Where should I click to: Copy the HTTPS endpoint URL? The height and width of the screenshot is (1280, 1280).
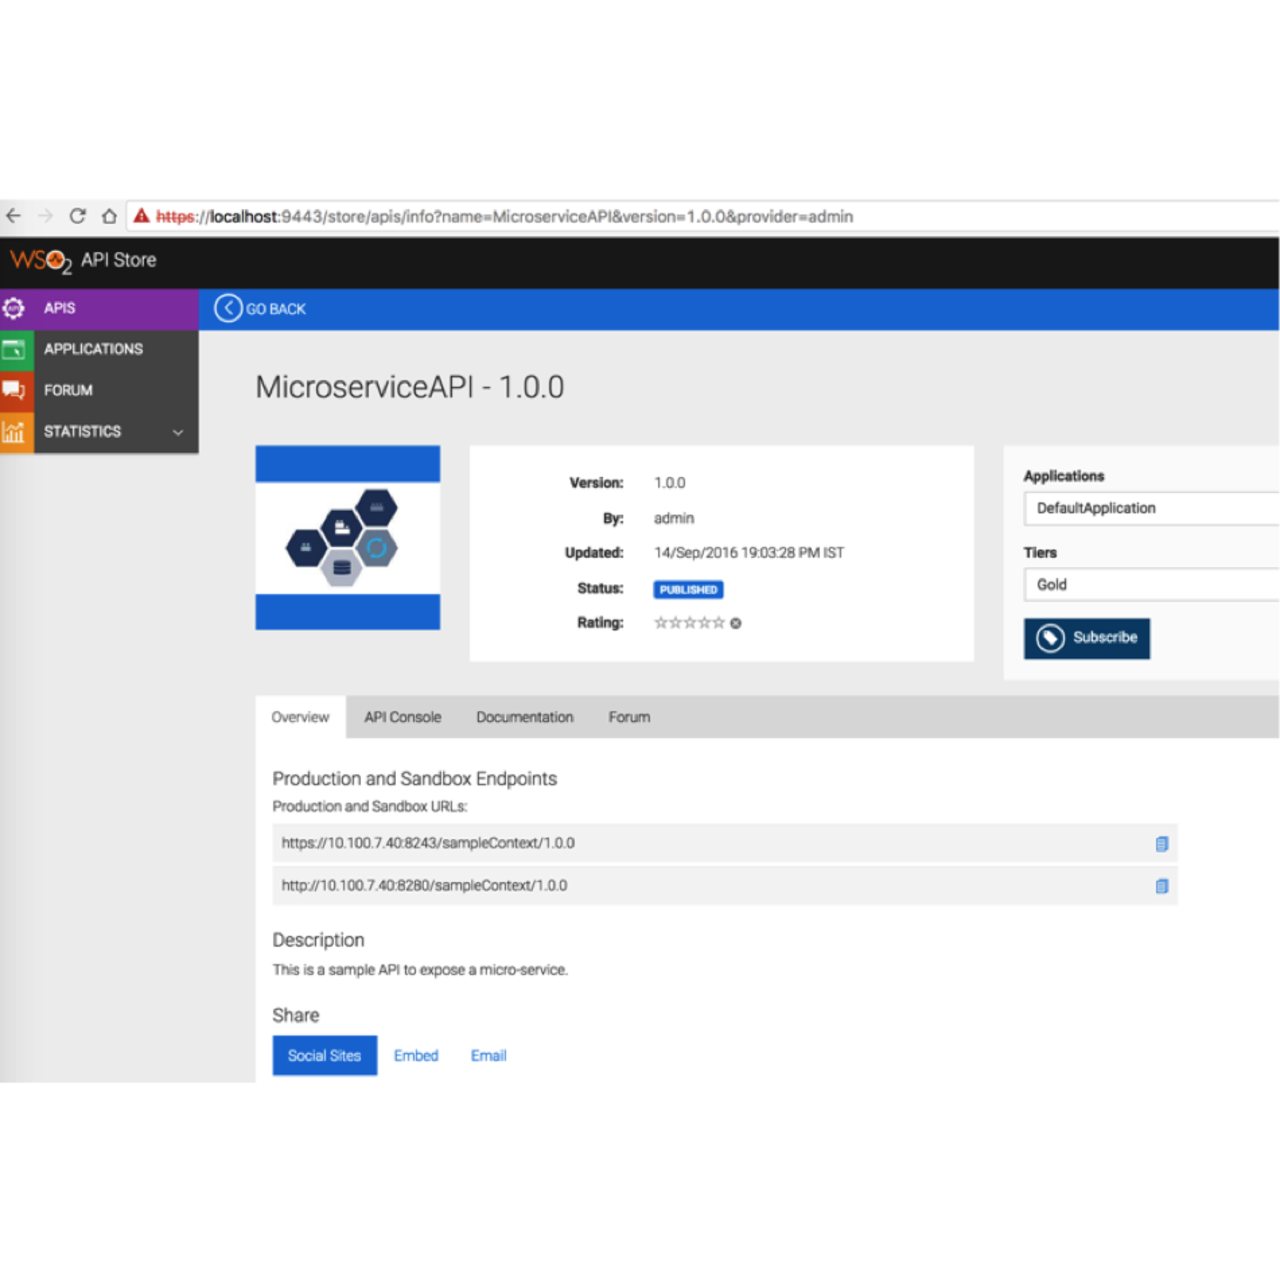(x=1161, y=844)
